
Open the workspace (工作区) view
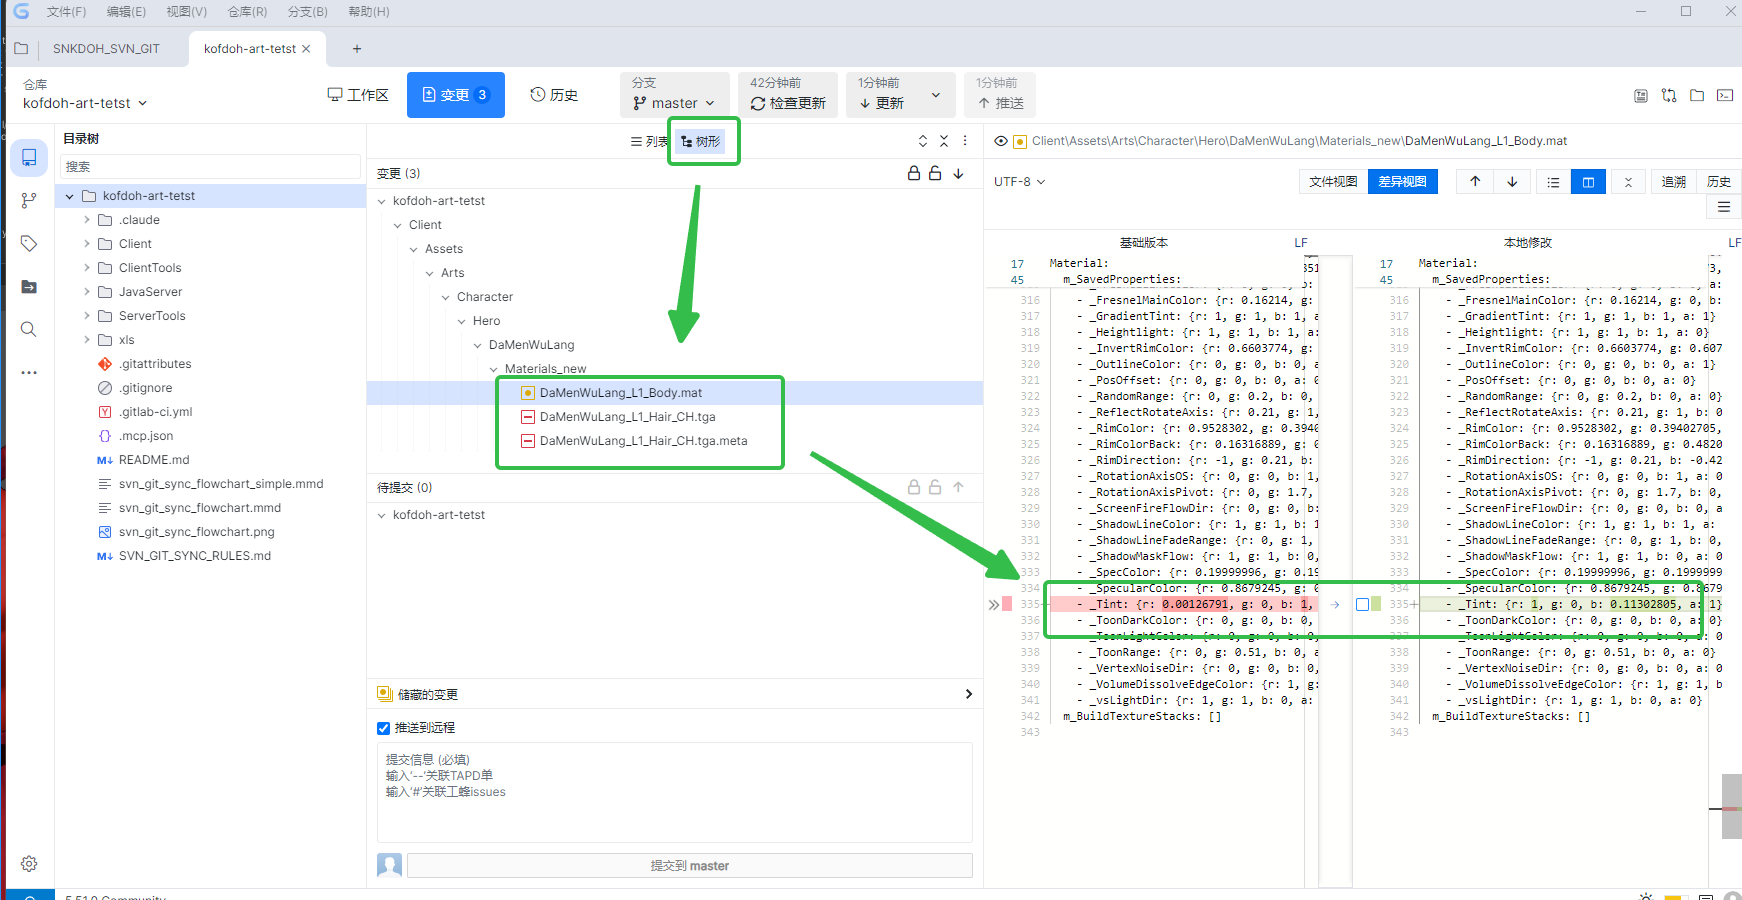click(x=358, y=95)
